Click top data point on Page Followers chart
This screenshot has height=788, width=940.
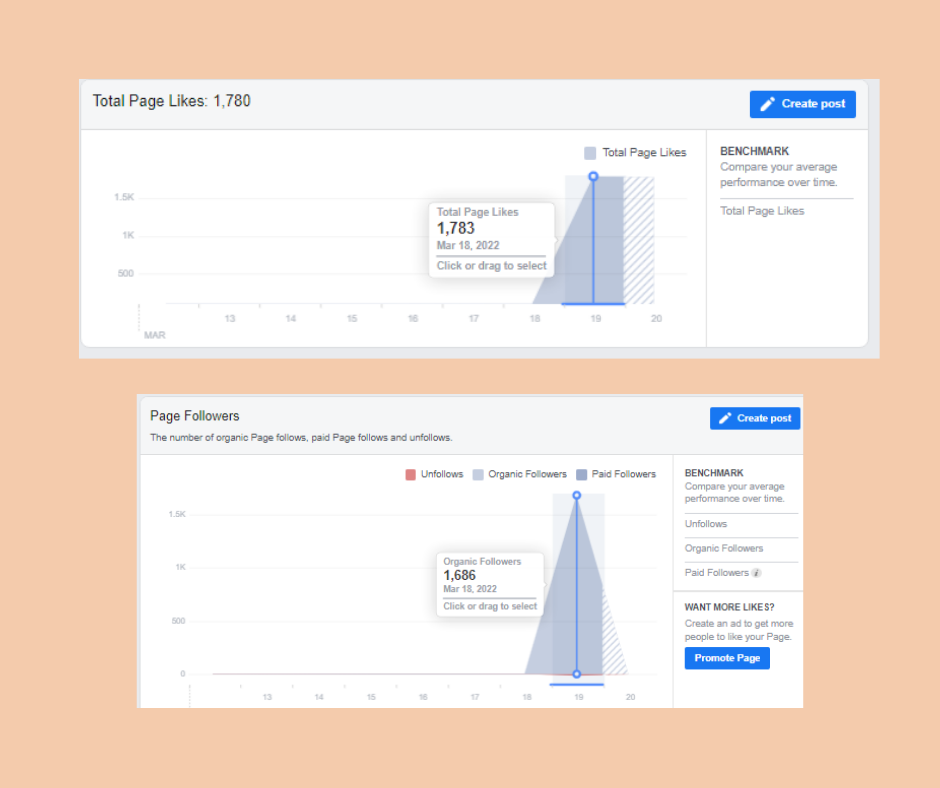[x=577, y=495]
